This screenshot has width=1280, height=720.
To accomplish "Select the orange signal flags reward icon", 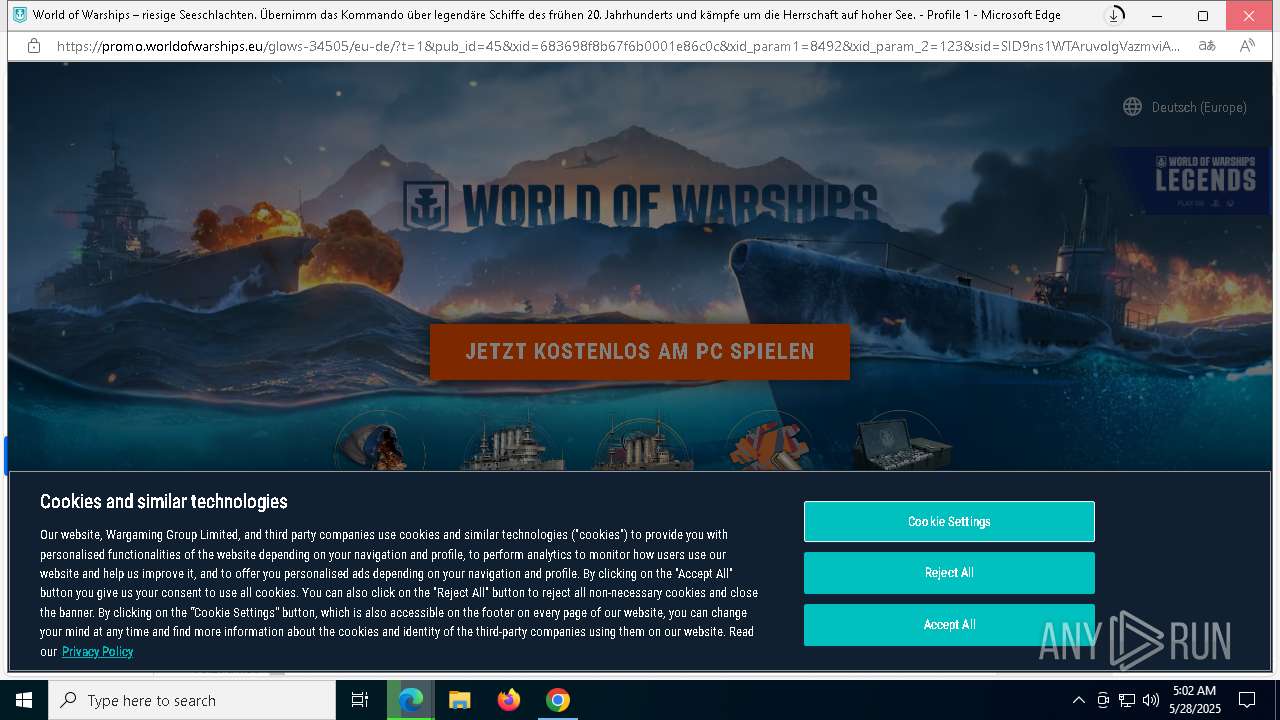I will [x=768, y=441].
